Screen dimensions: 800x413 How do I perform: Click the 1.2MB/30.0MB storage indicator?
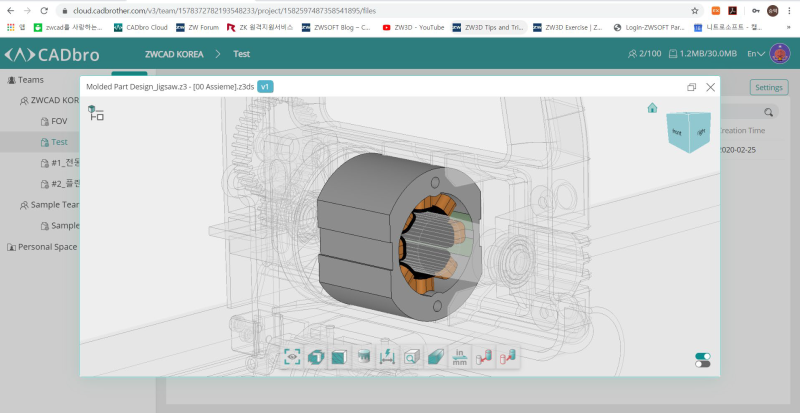(x=703, y=54)
